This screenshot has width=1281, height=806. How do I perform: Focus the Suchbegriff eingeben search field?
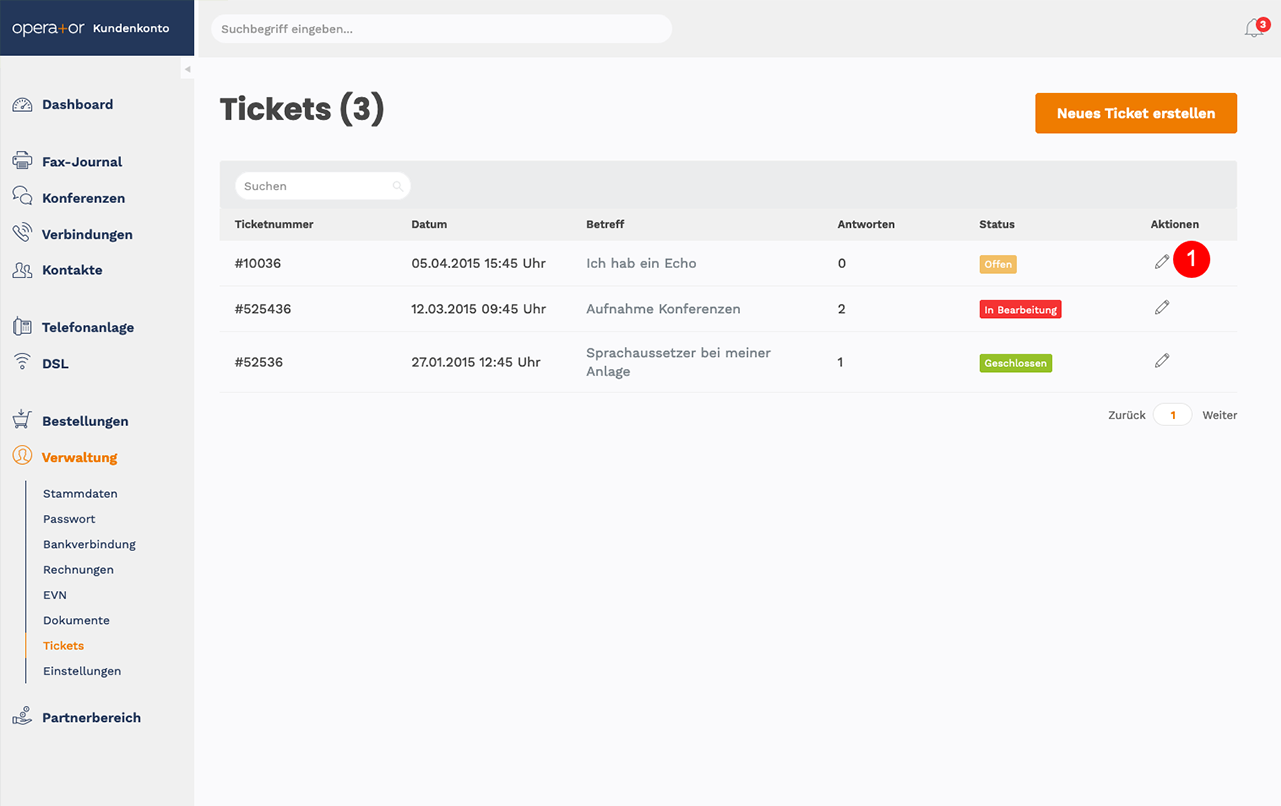(x=441, y=29)
